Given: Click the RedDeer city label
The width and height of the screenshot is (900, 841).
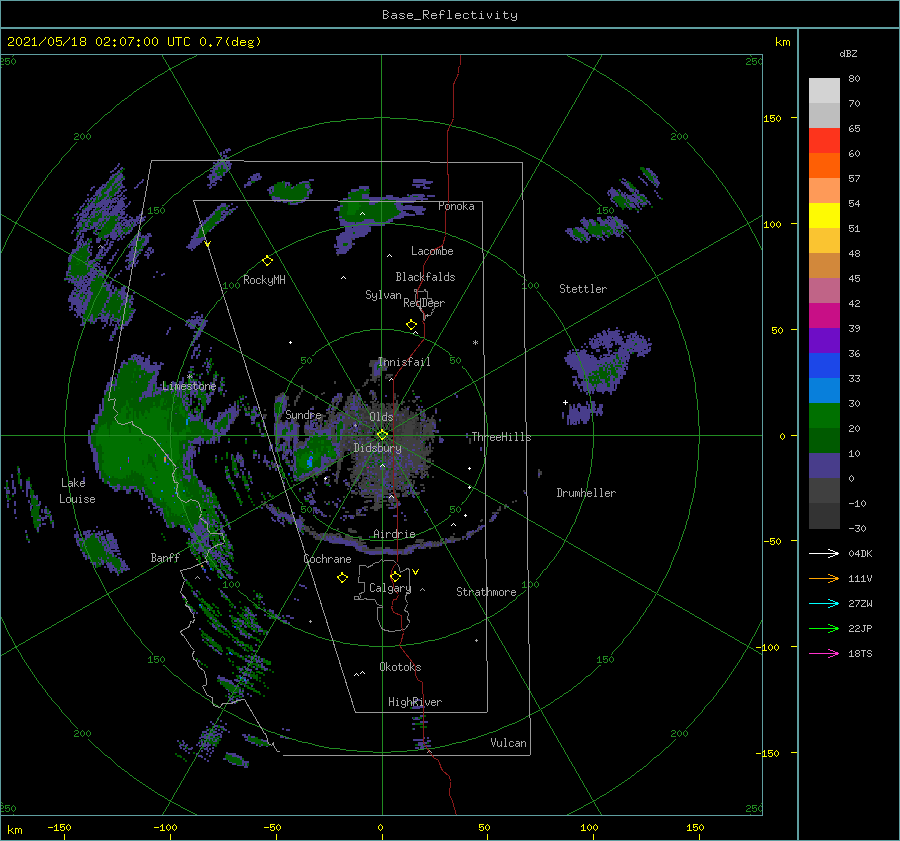Looking at the screenshot, I should (424, 303).
